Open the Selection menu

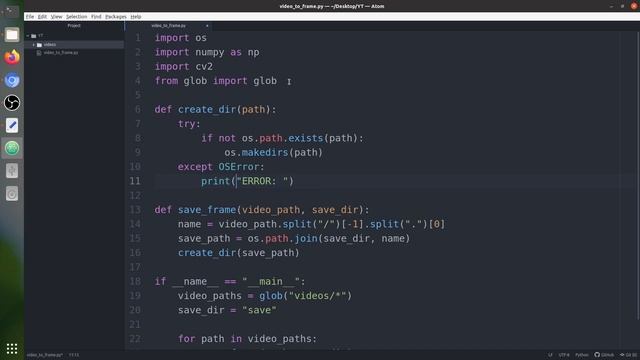point(76,17)
